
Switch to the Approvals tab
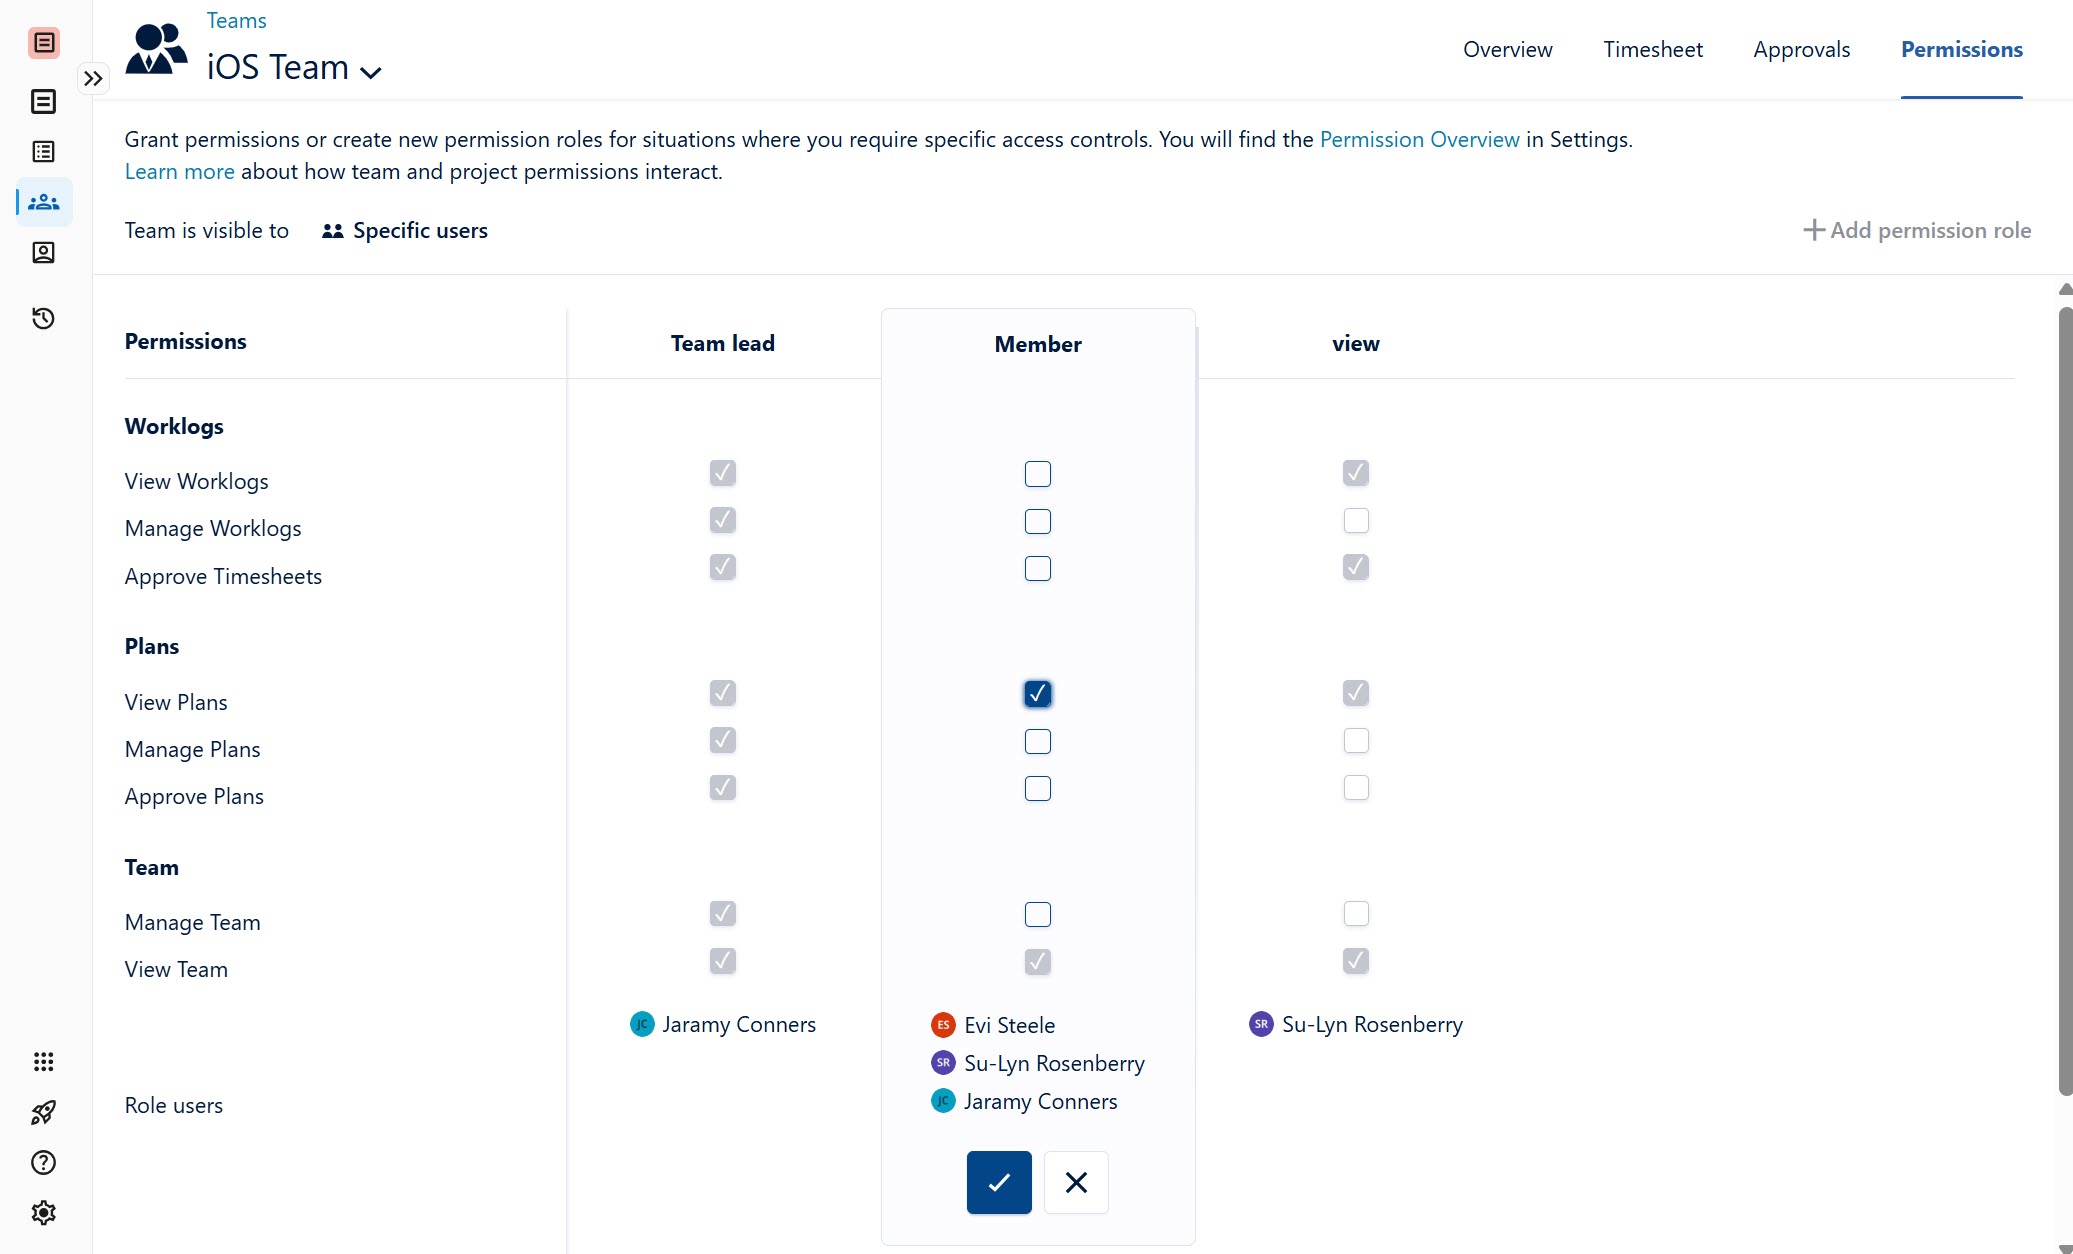tap(1800, 49)
